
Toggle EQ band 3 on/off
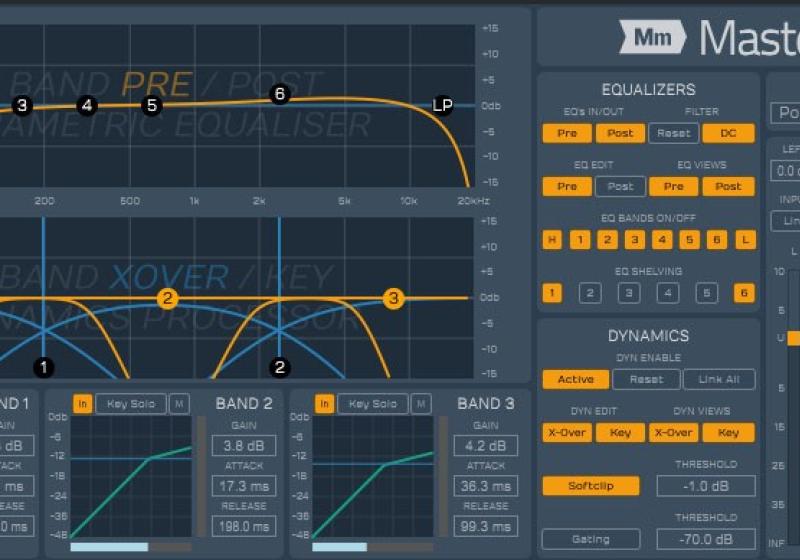tap(635, 240)
